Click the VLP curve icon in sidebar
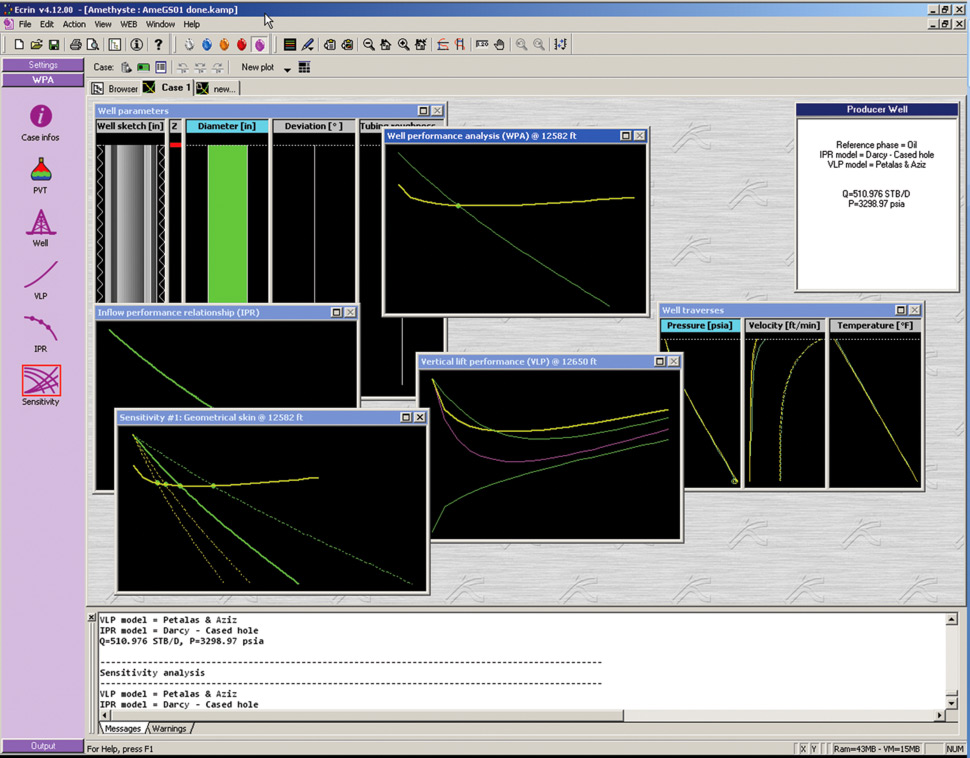The height and width of the screenshot is (758, 970). pos(41,276)
